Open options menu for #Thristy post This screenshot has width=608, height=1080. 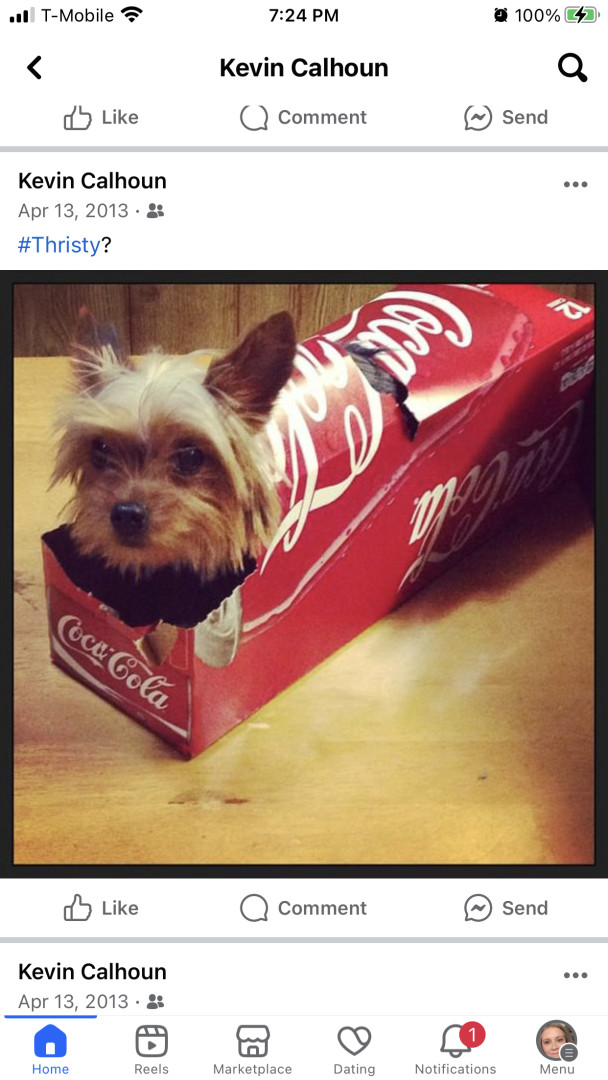575,185
